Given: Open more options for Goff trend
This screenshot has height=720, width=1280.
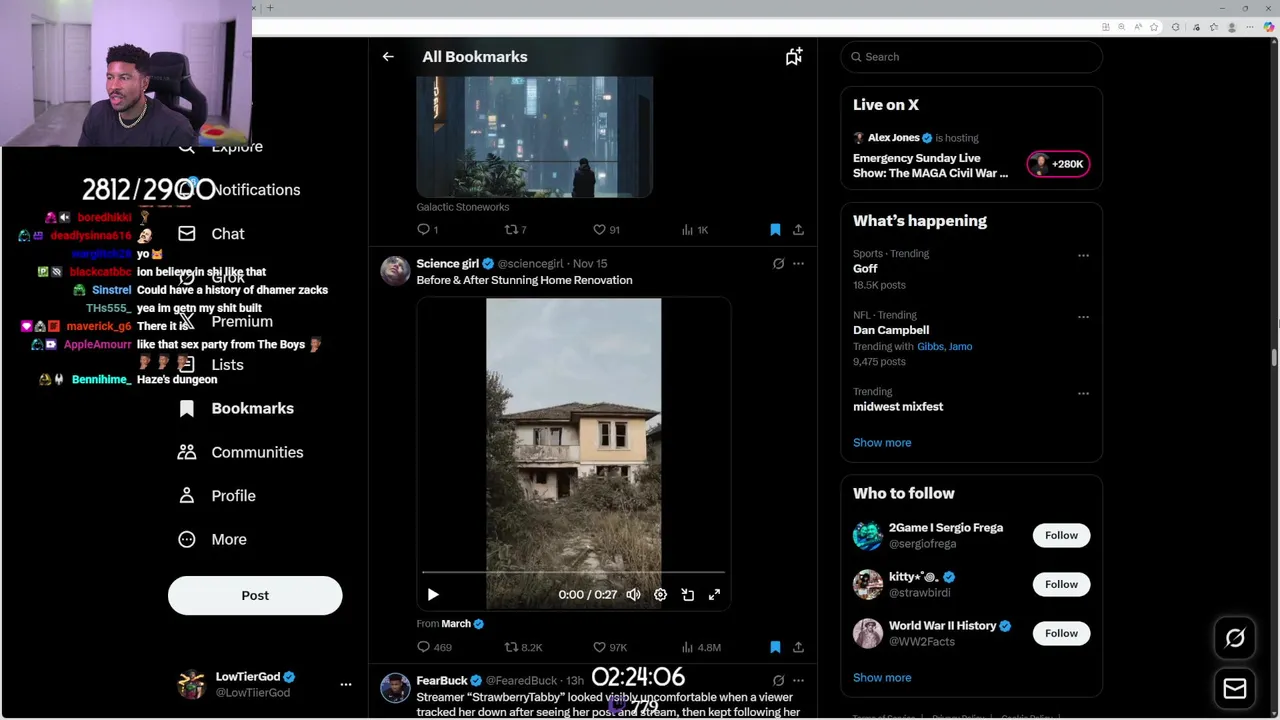Looking at the screenshot, I should point(1083,256).
